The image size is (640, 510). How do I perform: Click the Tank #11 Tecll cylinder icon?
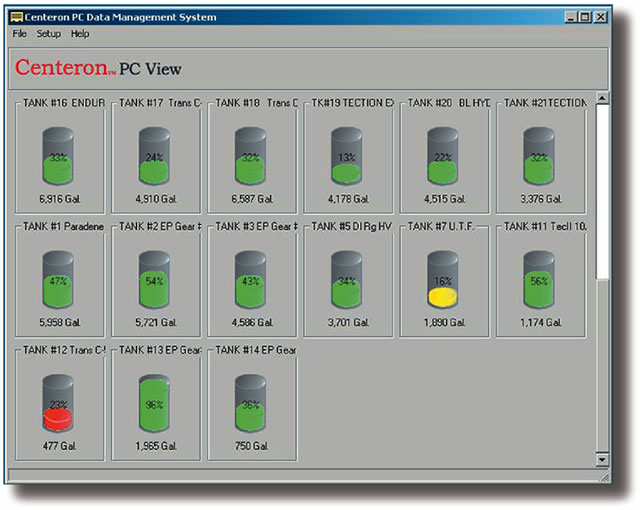coord(539,279)
